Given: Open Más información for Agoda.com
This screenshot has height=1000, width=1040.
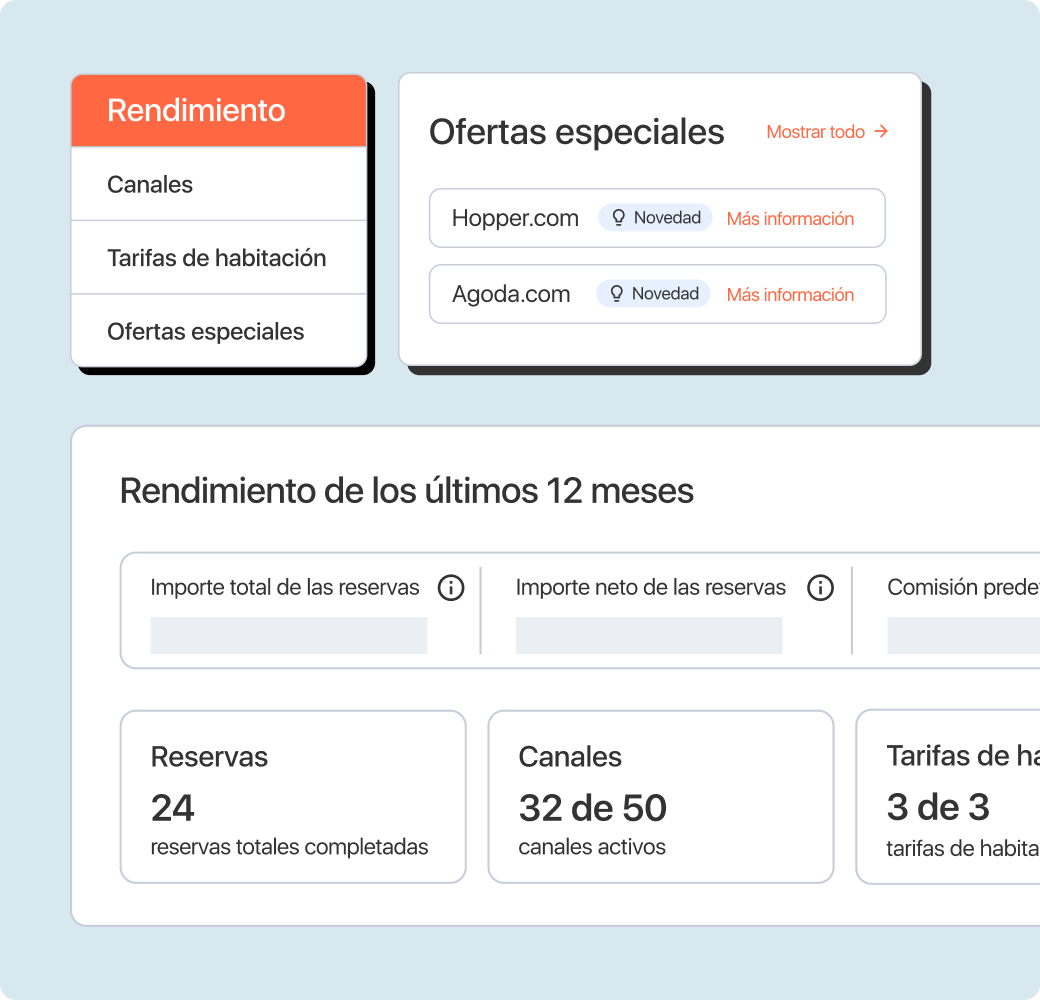Looking at the screenshot, I should 790,295.
